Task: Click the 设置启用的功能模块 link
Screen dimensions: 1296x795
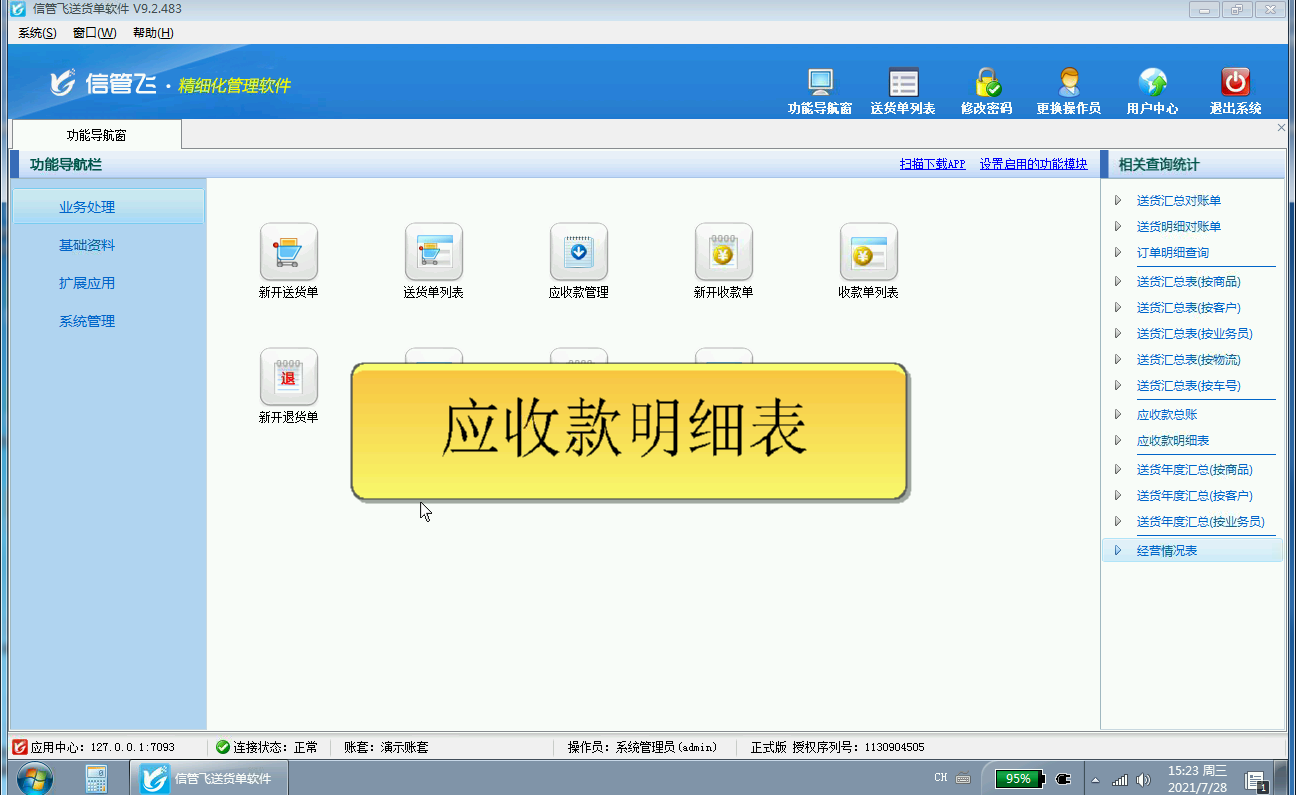Action: click(1033, 165)
